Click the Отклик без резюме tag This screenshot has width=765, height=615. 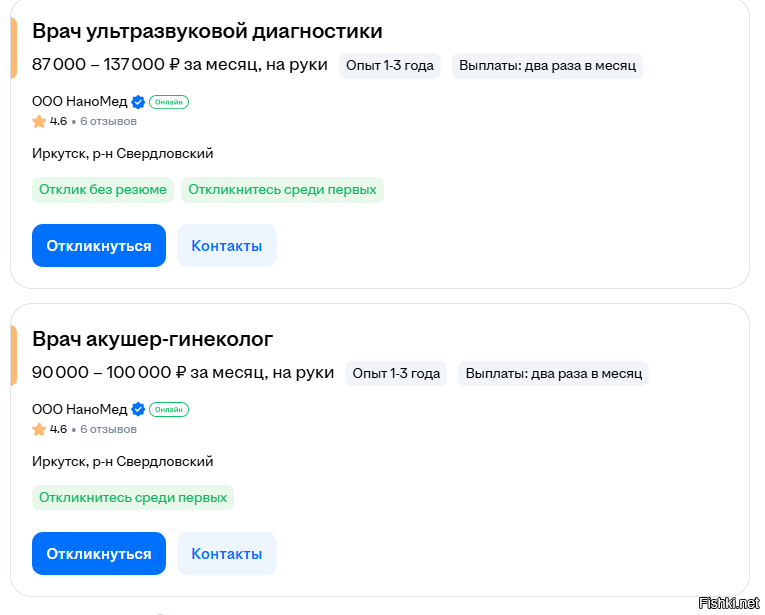tap(103, 190)
